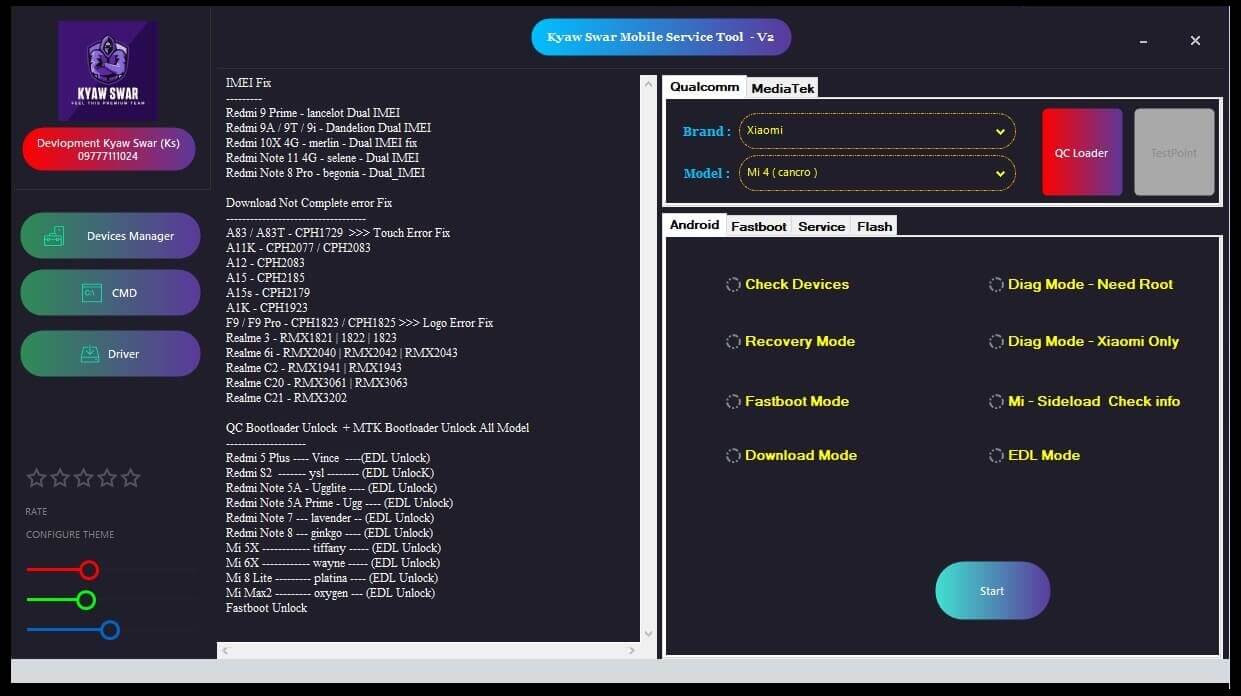Click the Download Not Complete error Fix heading
Screen dimensions: 1241x696
click(x=309, y=203)
